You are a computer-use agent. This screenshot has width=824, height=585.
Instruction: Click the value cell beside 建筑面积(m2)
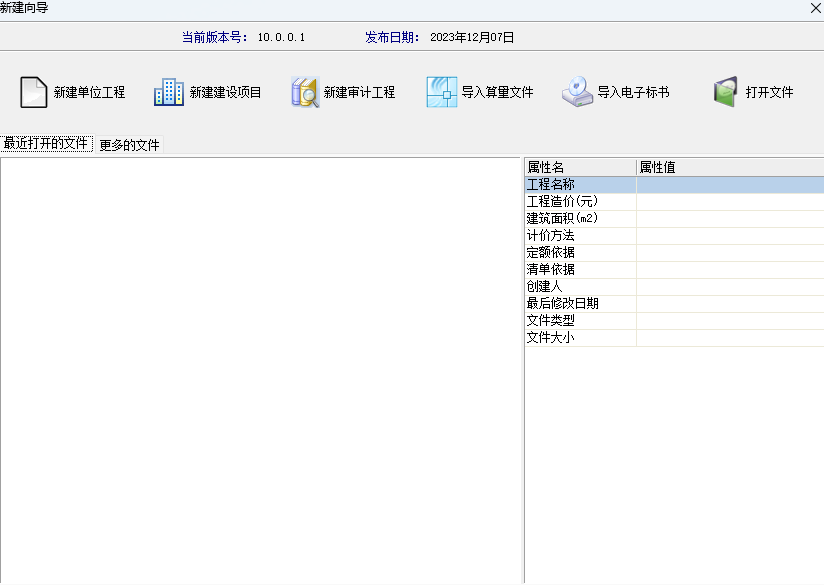[729, 218]
